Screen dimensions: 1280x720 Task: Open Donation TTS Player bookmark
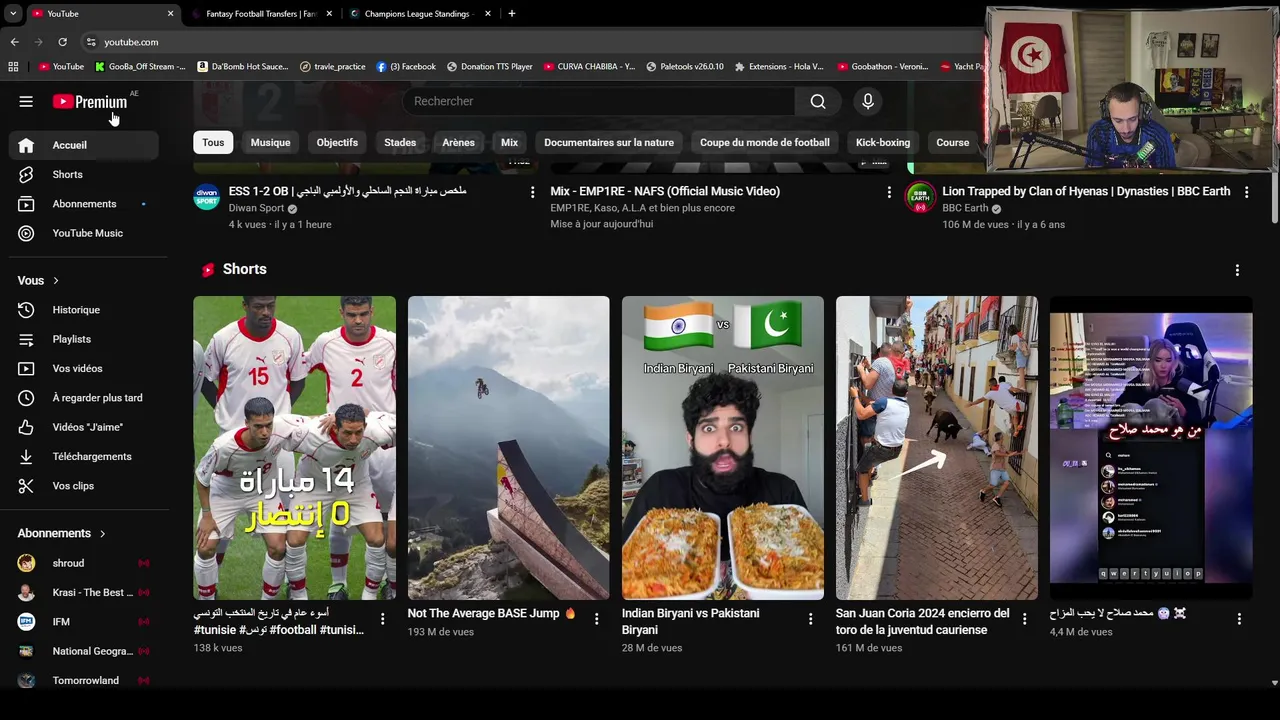[x=489, y=67]
